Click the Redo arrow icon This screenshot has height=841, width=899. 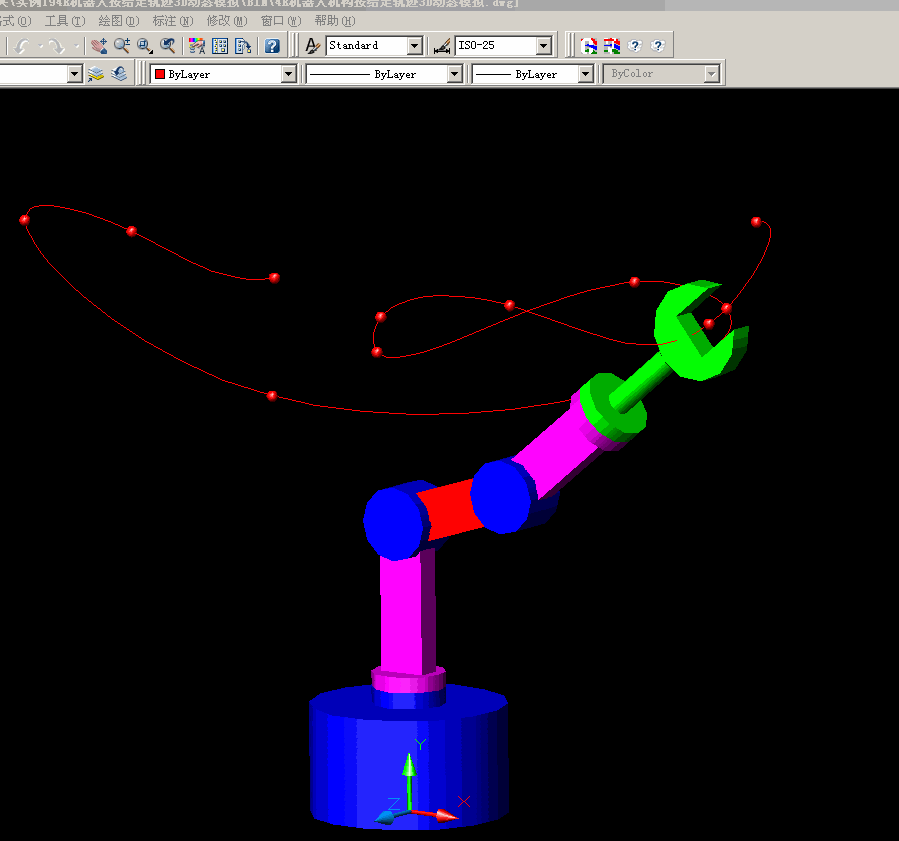click(x=56, y=46)
